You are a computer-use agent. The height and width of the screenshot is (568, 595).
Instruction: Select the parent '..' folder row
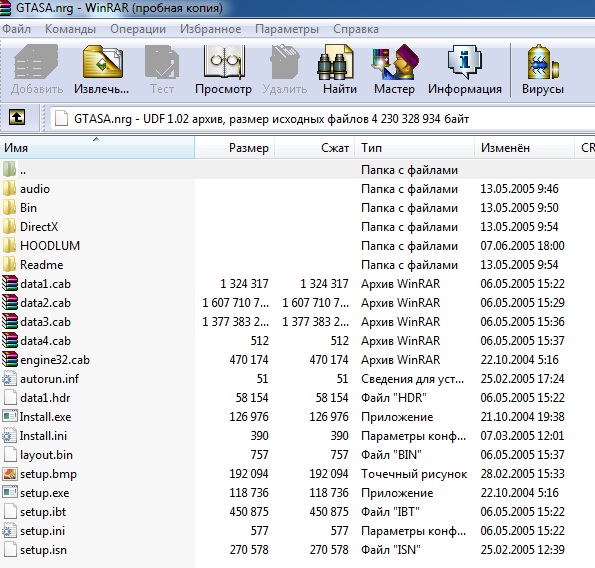[x=298, y=170]
